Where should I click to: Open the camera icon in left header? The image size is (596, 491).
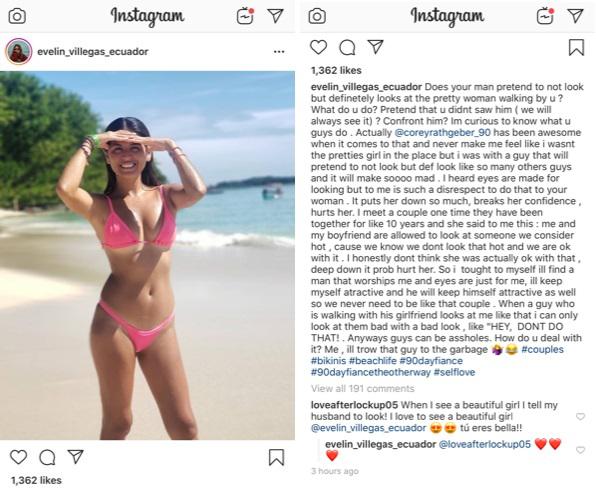tap(17, 16)
